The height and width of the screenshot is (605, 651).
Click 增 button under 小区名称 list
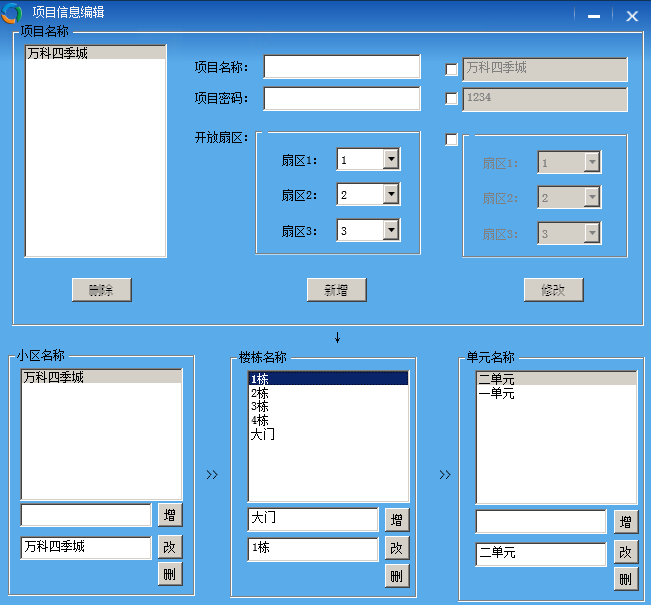170,515
